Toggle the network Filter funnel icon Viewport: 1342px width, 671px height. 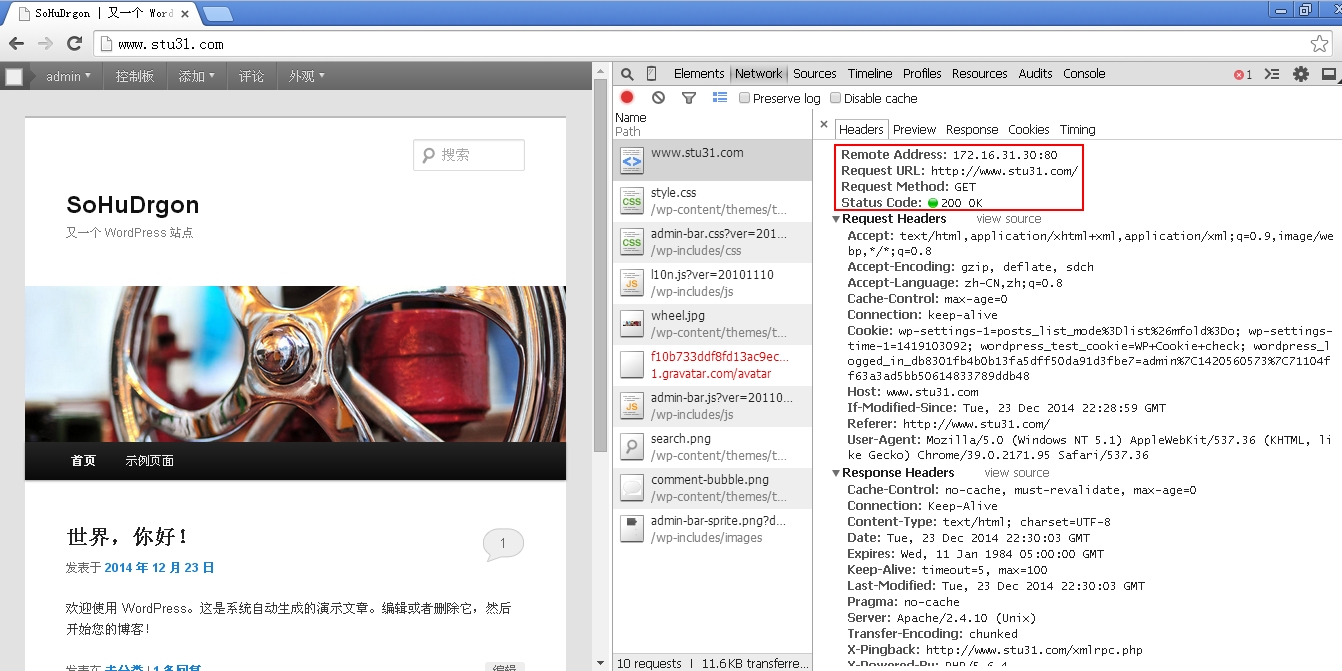pos(688,98)
